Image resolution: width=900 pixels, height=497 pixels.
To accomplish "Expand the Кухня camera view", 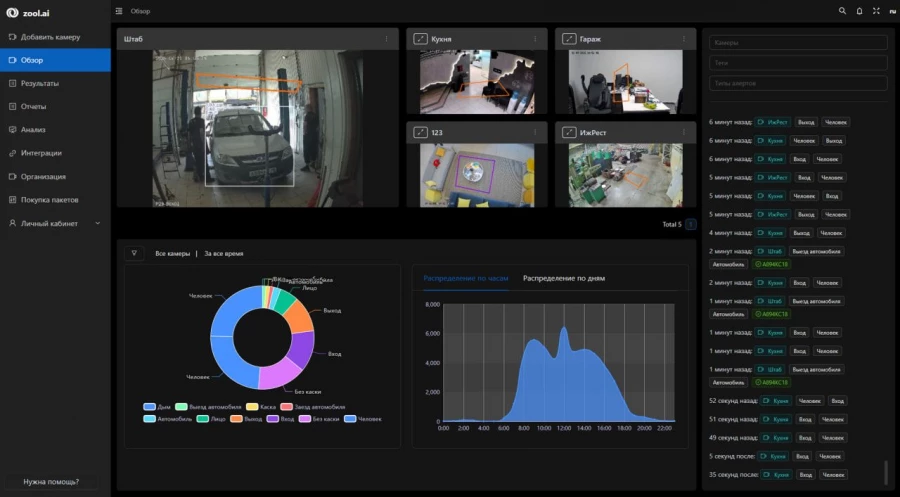I will [421, 39].
